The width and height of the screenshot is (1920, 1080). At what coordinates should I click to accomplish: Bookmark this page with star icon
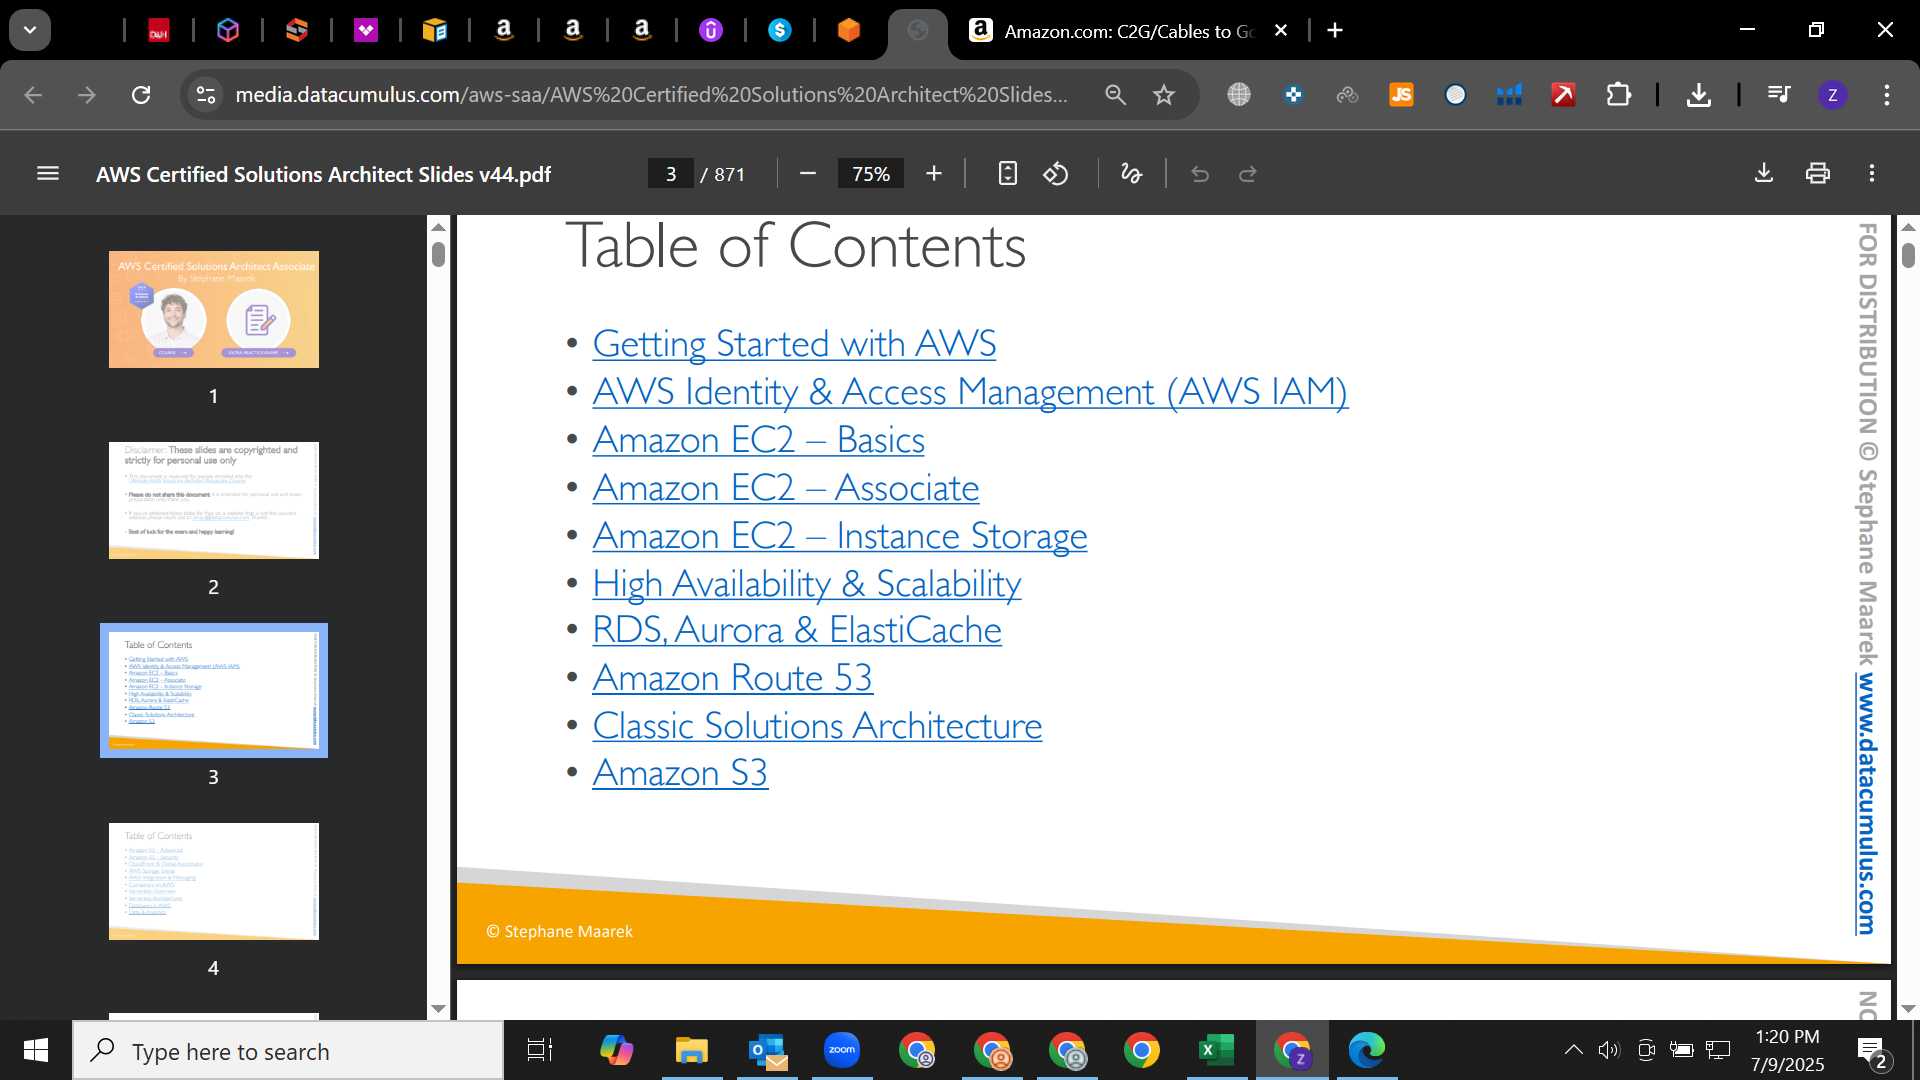point(1164,95)
